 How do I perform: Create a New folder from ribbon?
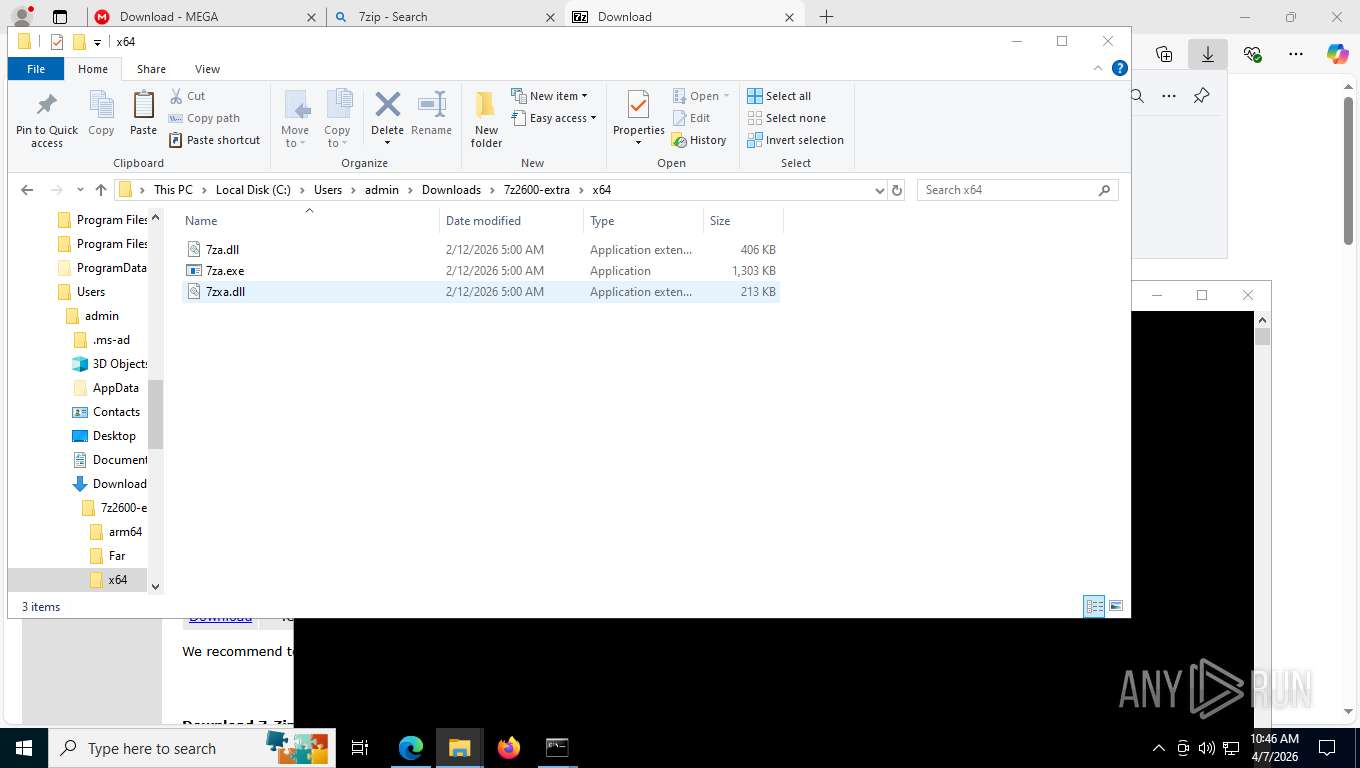pyautogui.click(x=487, y=118)
